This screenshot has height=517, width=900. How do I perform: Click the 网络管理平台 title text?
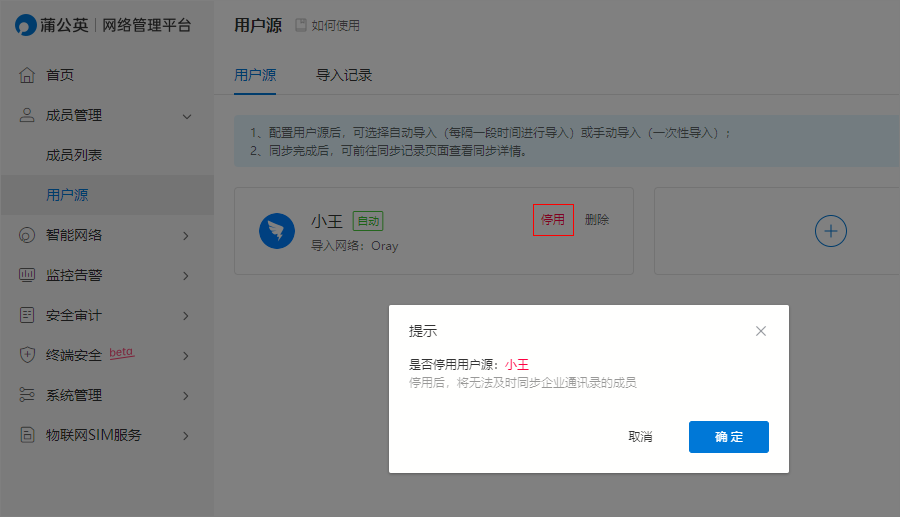(x=147, y=25)
